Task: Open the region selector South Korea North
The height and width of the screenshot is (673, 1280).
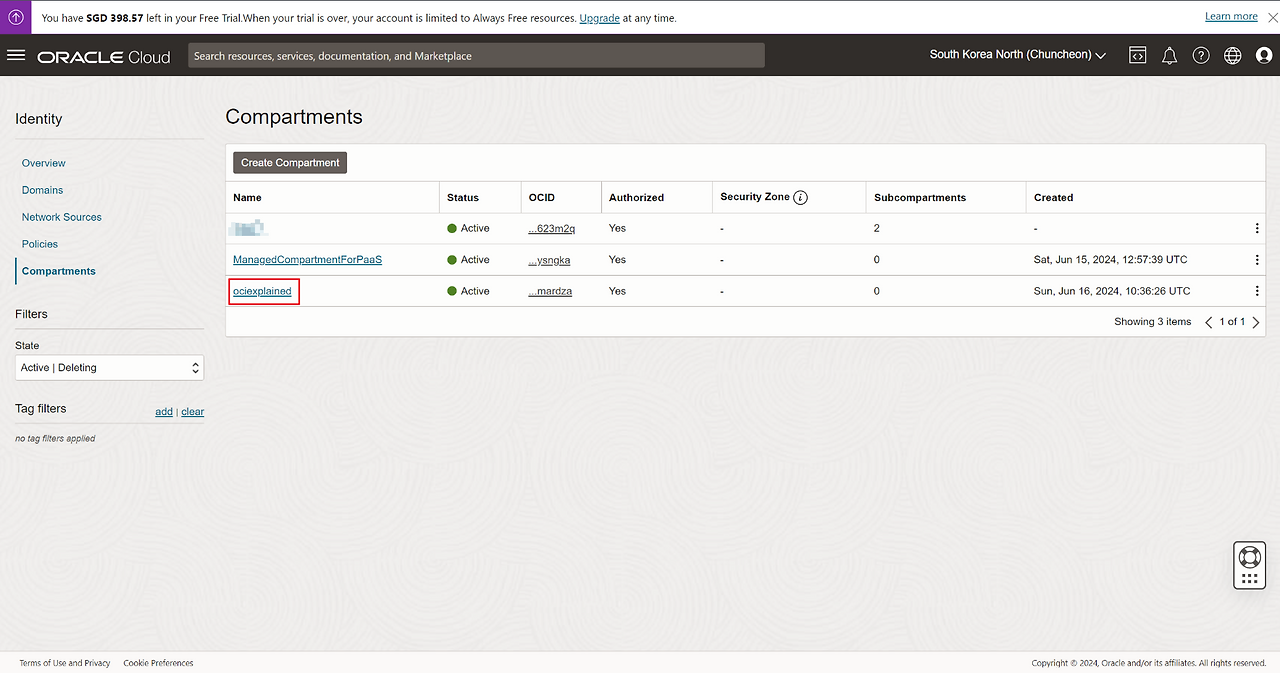Action: click(1017, 55)
